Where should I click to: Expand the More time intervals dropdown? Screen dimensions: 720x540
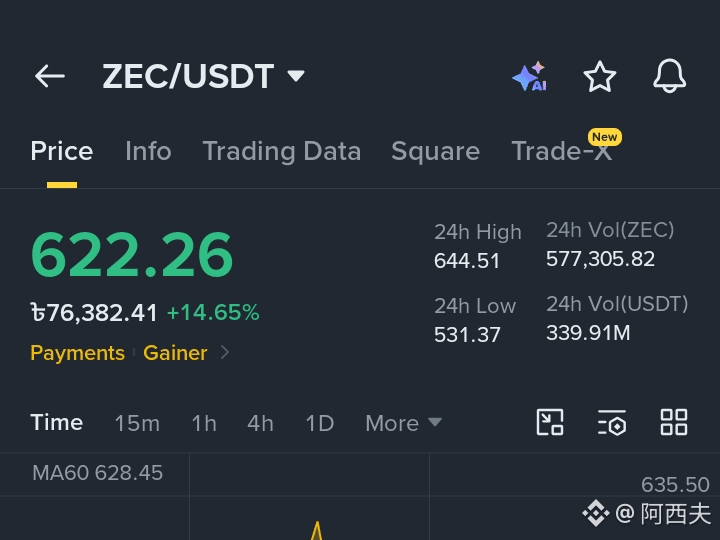pos(403,423)
